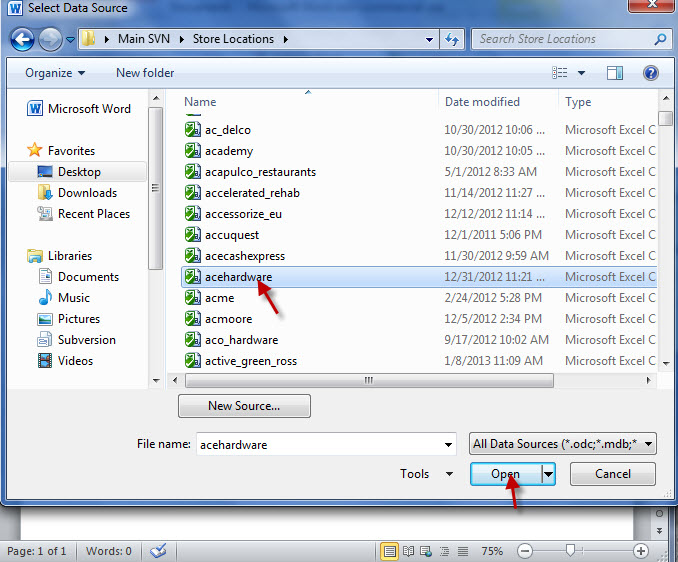Click the accuquest file icon
This screenshot has width=678, height=562.
(192, 235)
